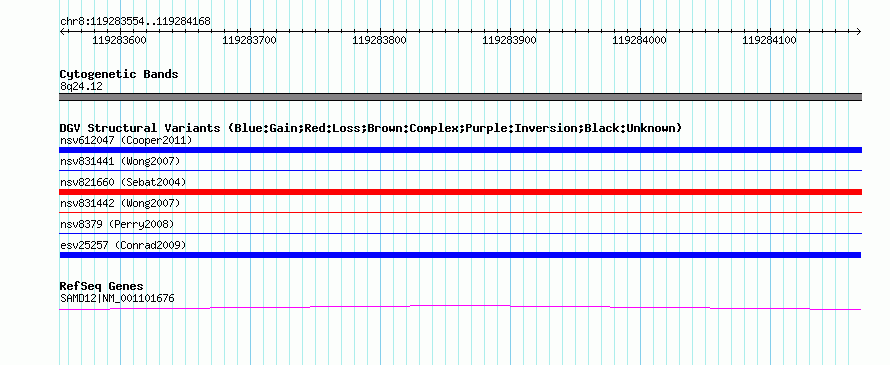Screen dimensions: 890x365
Task: Select the magenta SAMD12 gene line
Action: pyautogui.click(x=460, y=308)
